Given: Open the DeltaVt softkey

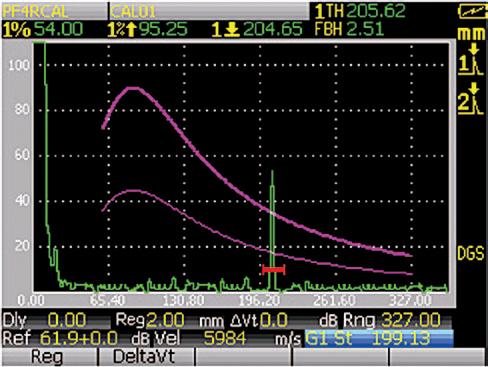Looking at the screenshot, I should click(x=144, y=357).
